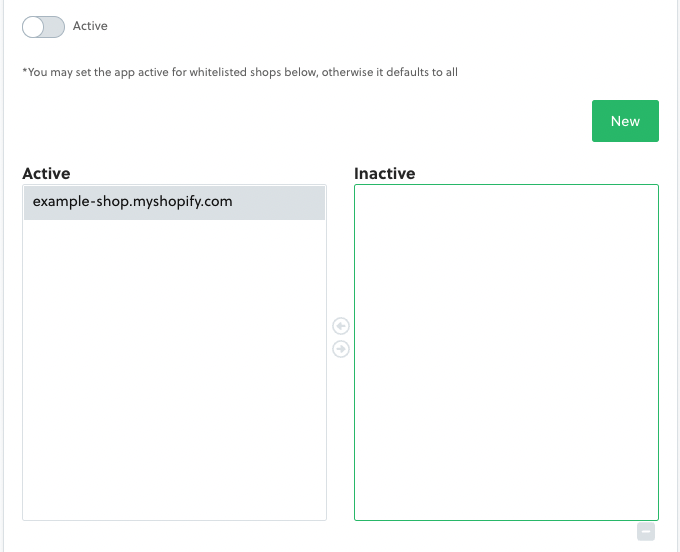Click inside the green-bordered Inactive box
The height and width of the screenshot is (552, 680).
click(x=506, y=300)
